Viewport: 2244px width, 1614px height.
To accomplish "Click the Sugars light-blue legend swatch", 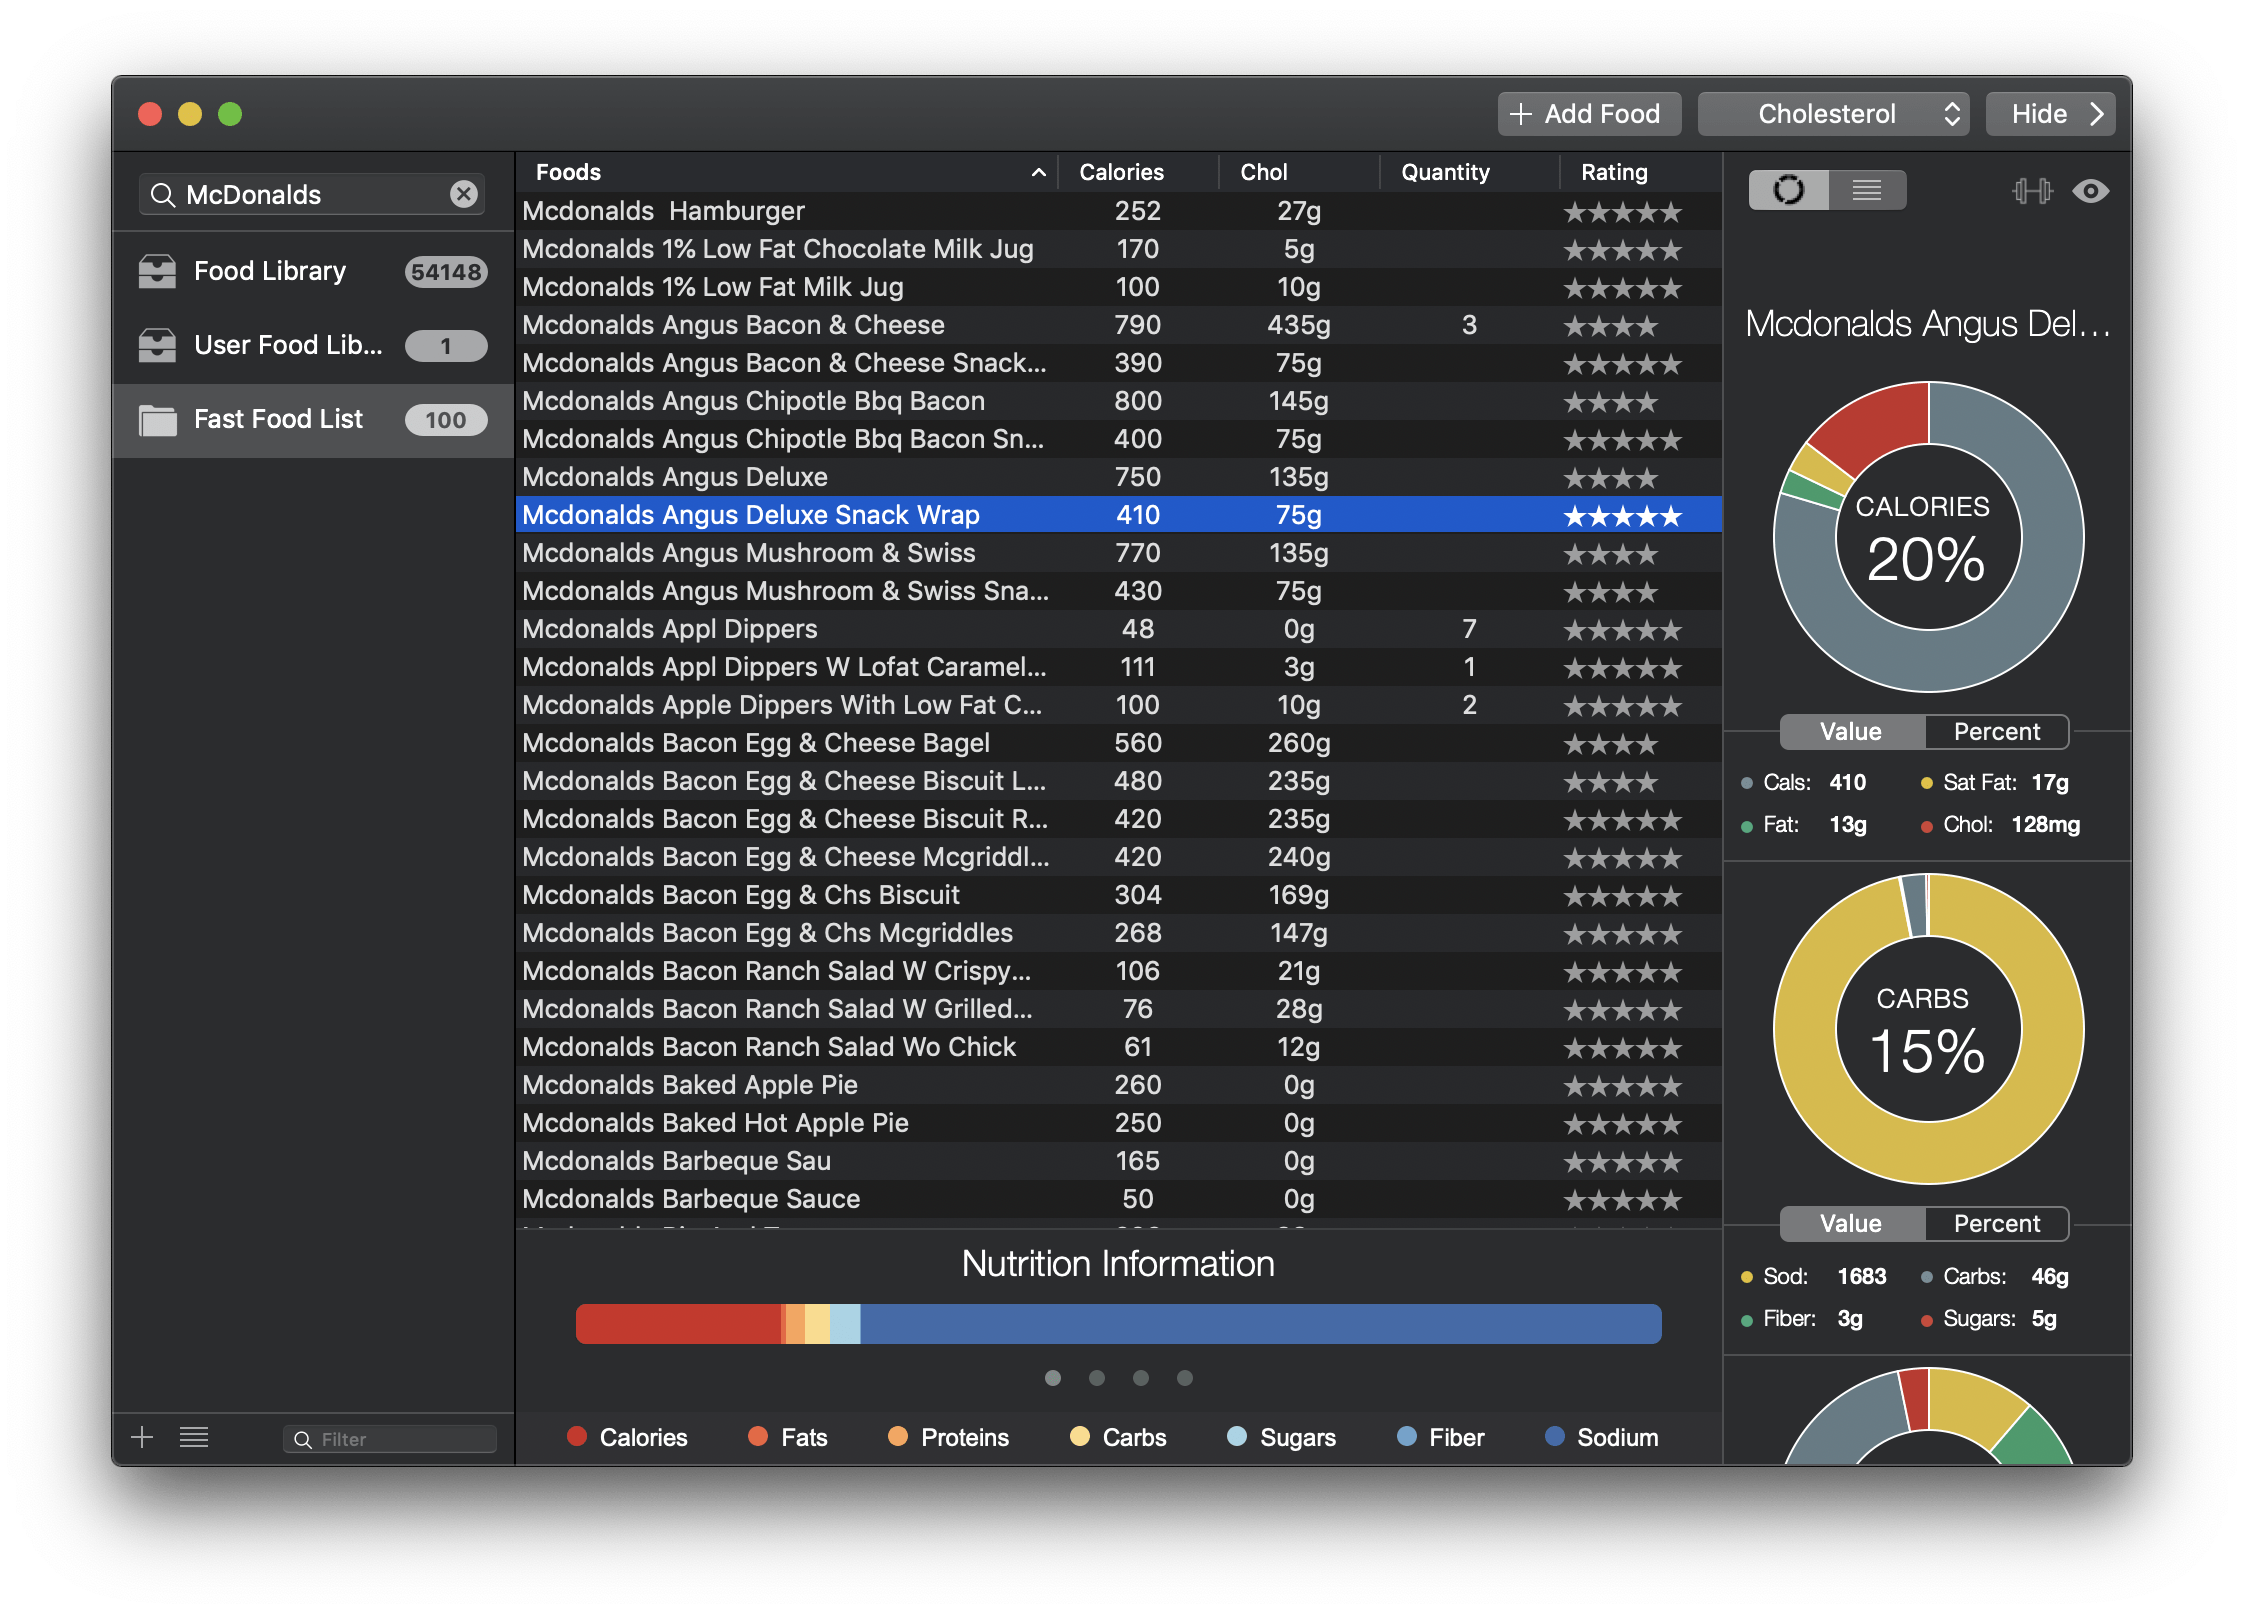I will pyautogui.click(x=1238, y=1437).
